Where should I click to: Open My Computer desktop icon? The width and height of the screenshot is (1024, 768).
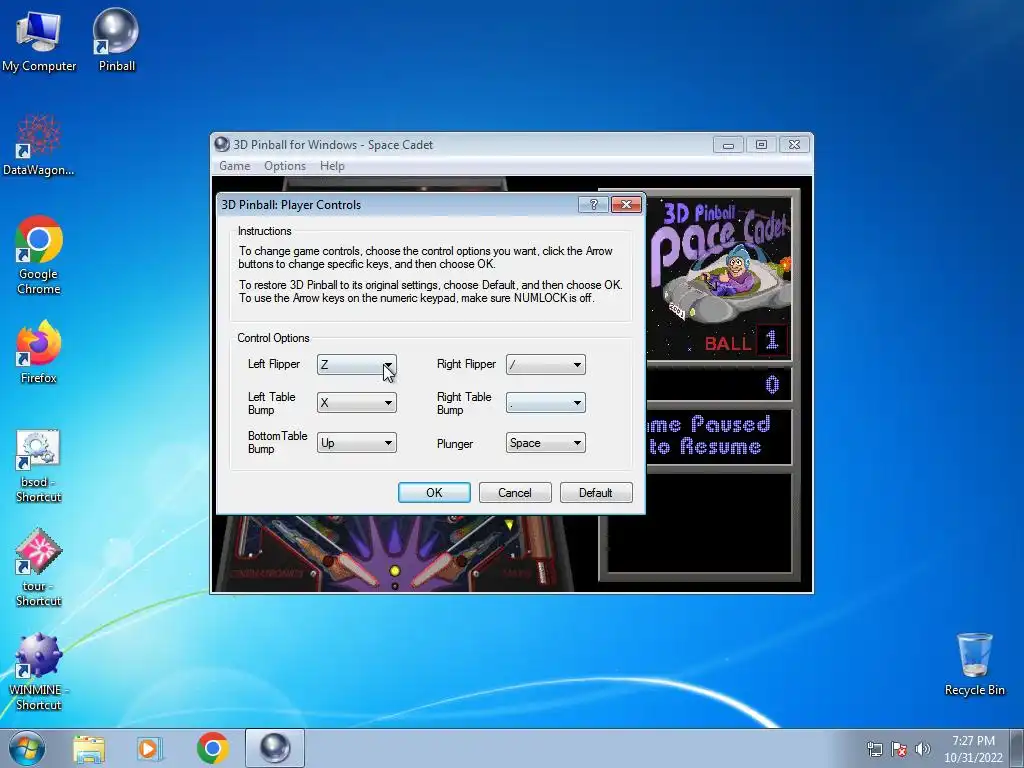coord(39,41)
